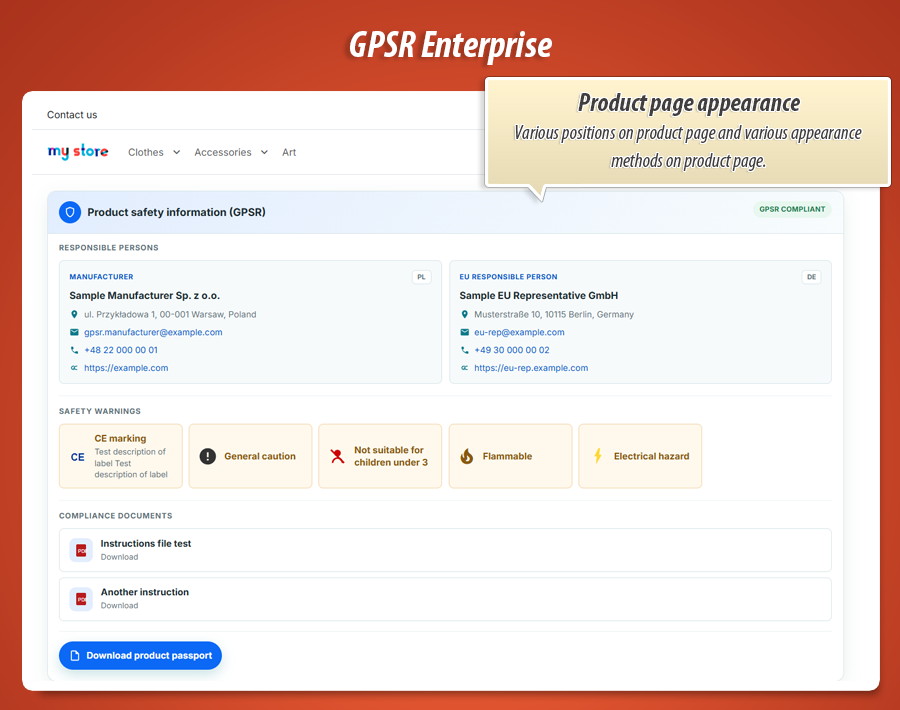The height and width of the screenshot is (710, 900).
Task: Open the Contact us link
Action: (72, 115)
